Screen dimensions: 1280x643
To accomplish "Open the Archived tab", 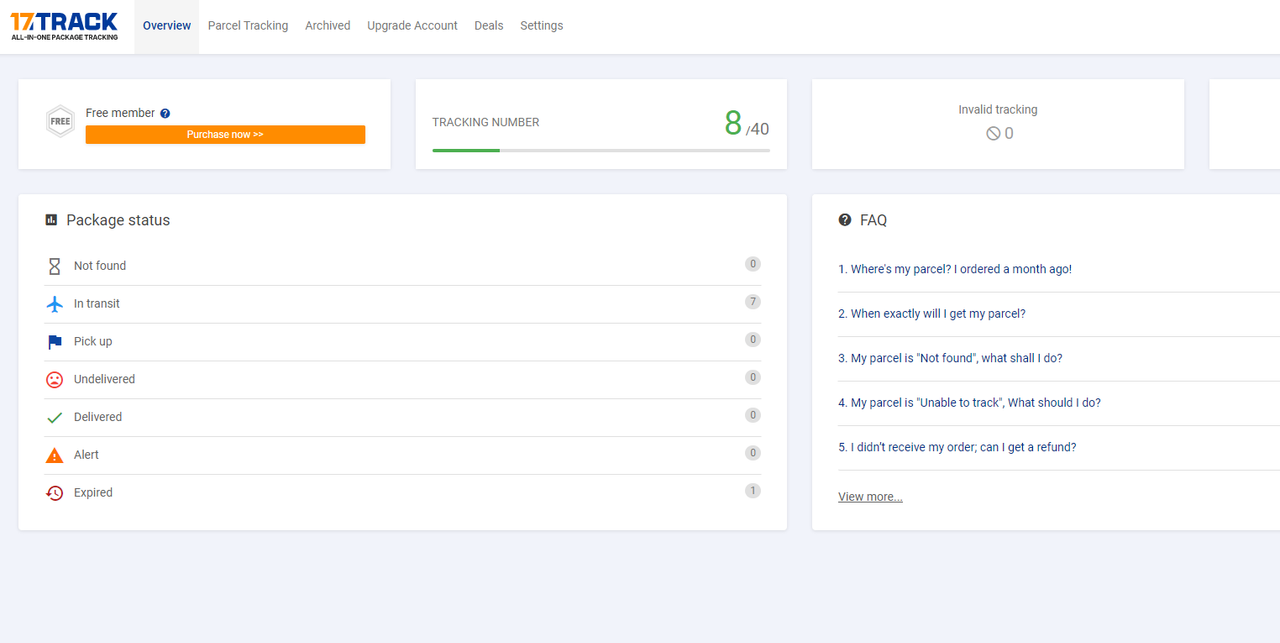I will [328, 26].
